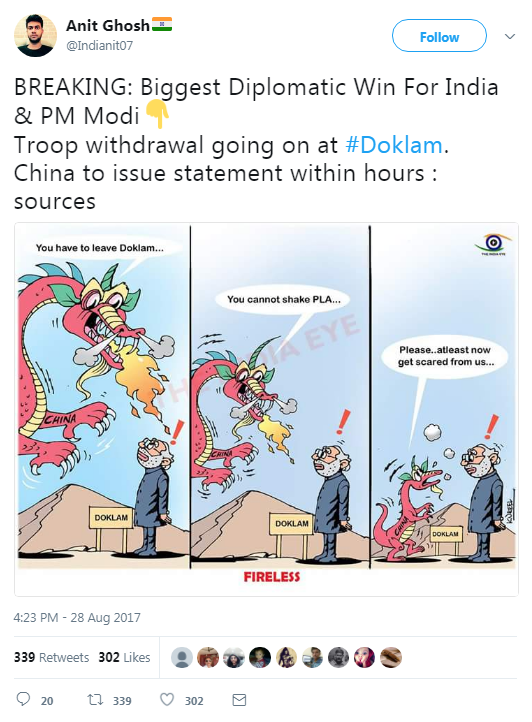View the 339 Retweets list

[x=51, y=657]
